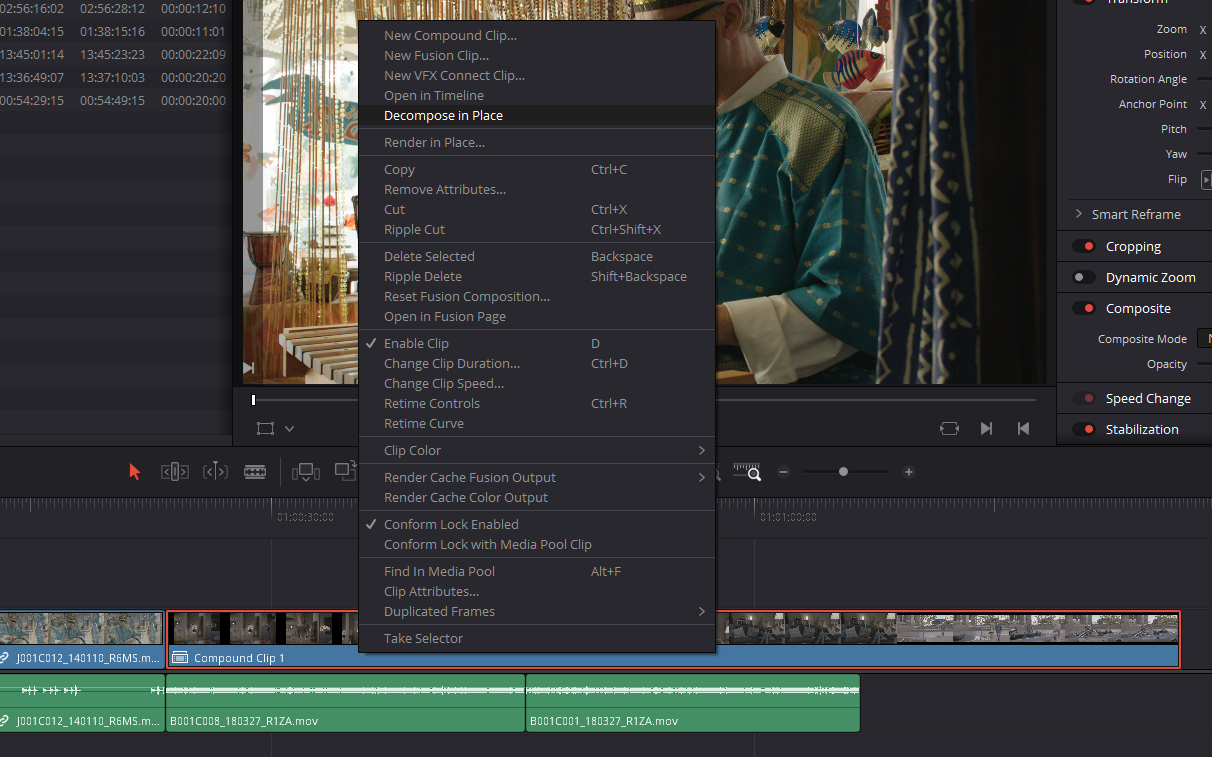Choose Delete Selected menu item
The height and width of the screenshot is (757, 1212).
[537, 256]
